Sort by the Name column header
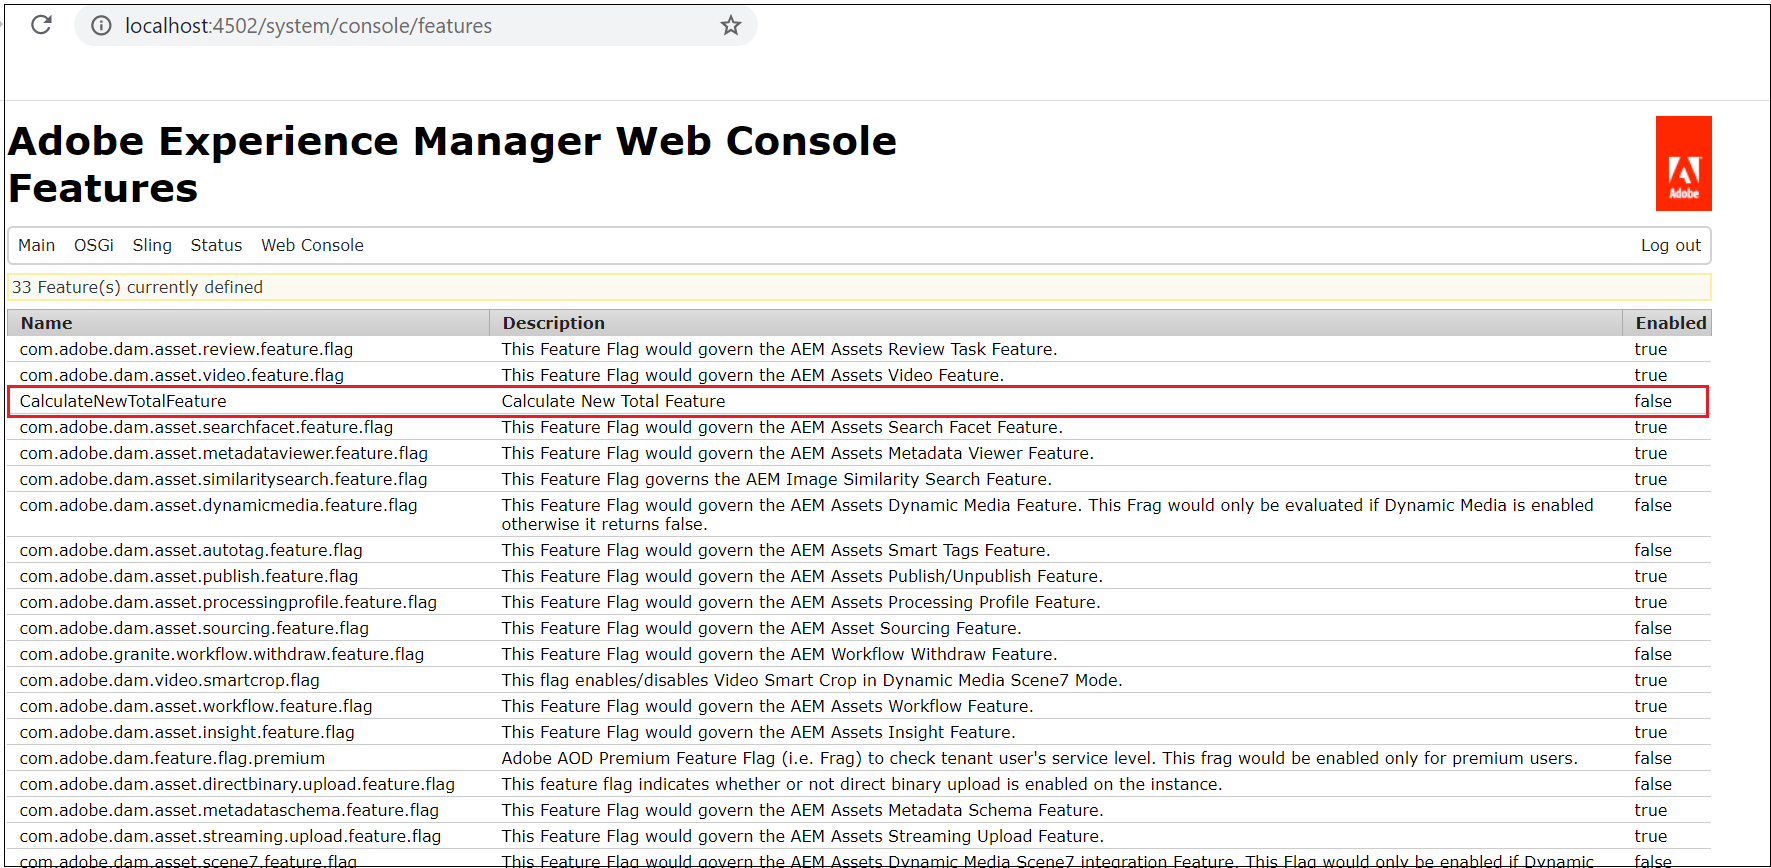Viewport: 1771px width, 868px height. [248, 323]
